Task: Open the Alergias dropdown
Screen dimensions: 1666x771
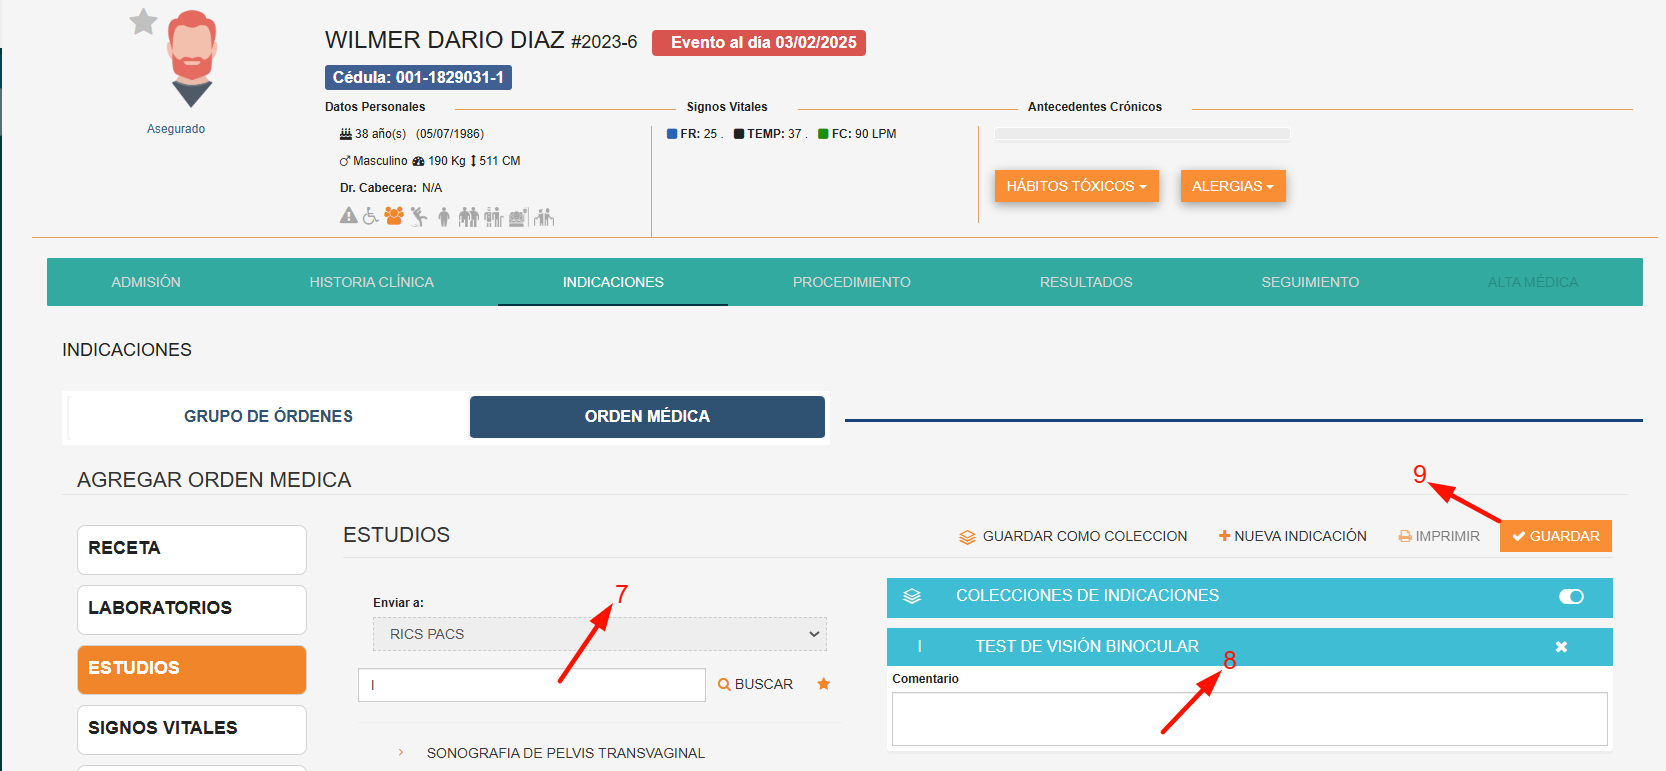Action: tap(1233, 186)
